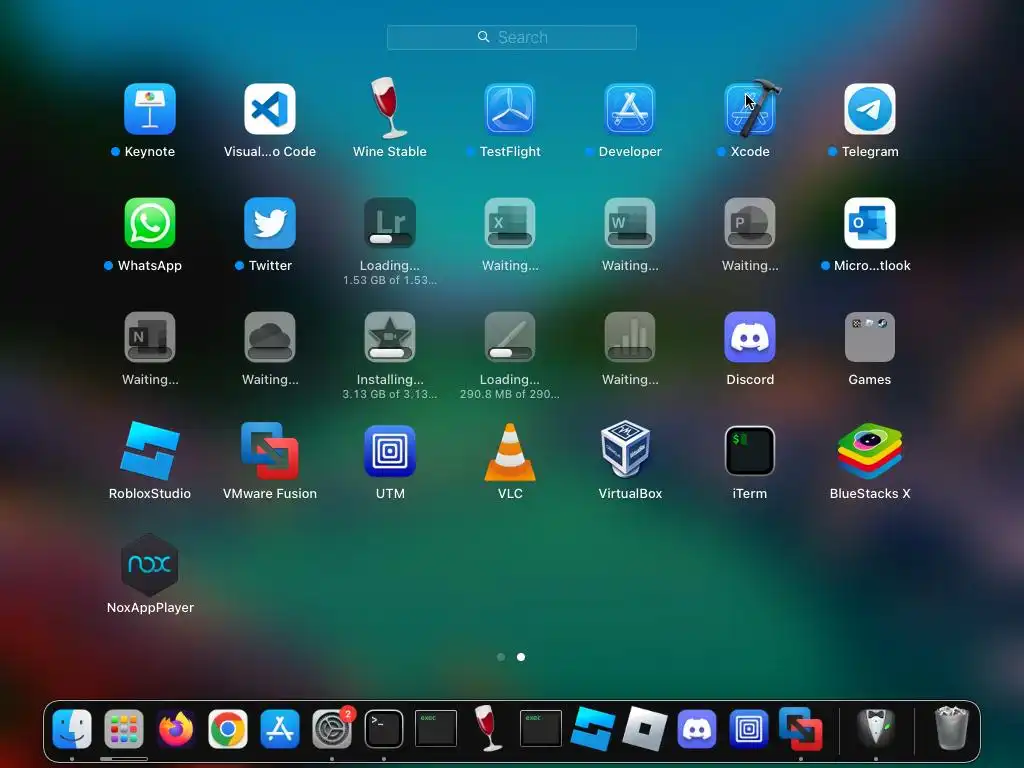Launch Visual Studio Code from Launchpad
The width and height of the screenshot is (1024, 768).
270,109
